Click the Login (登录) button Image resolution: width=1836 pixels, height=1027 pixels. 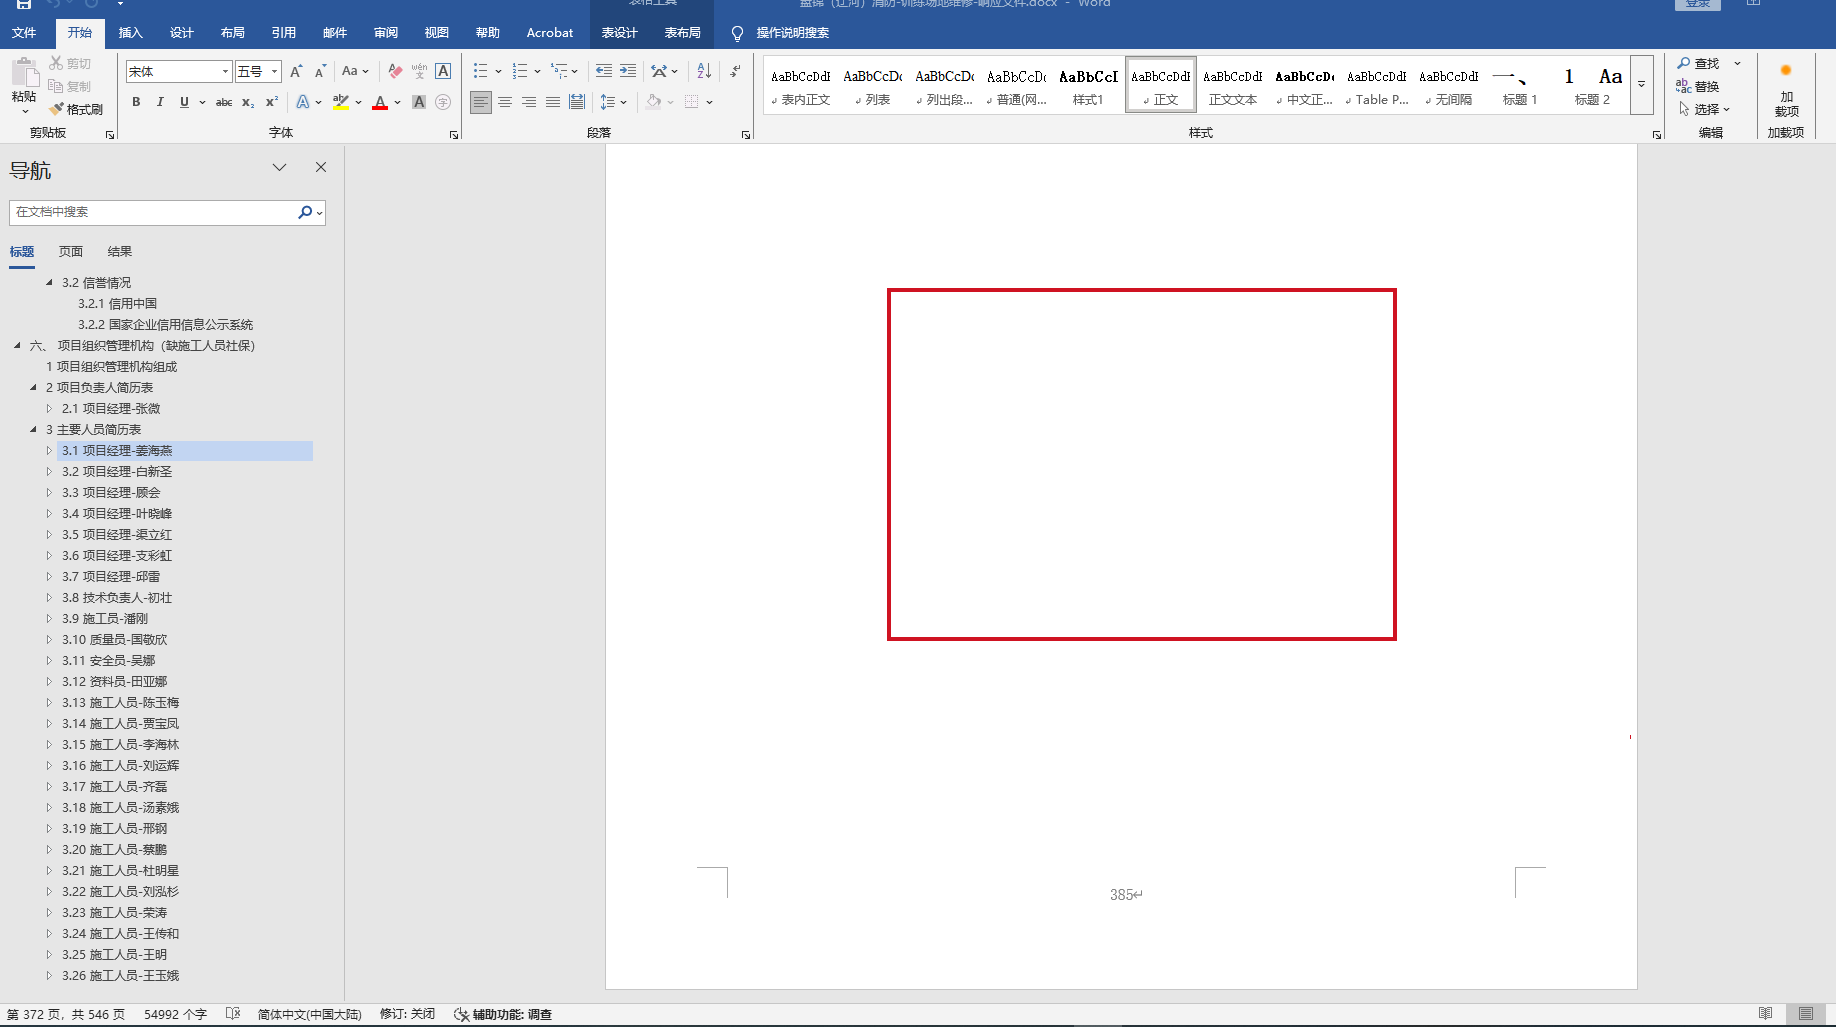(x=1698, y=4)
